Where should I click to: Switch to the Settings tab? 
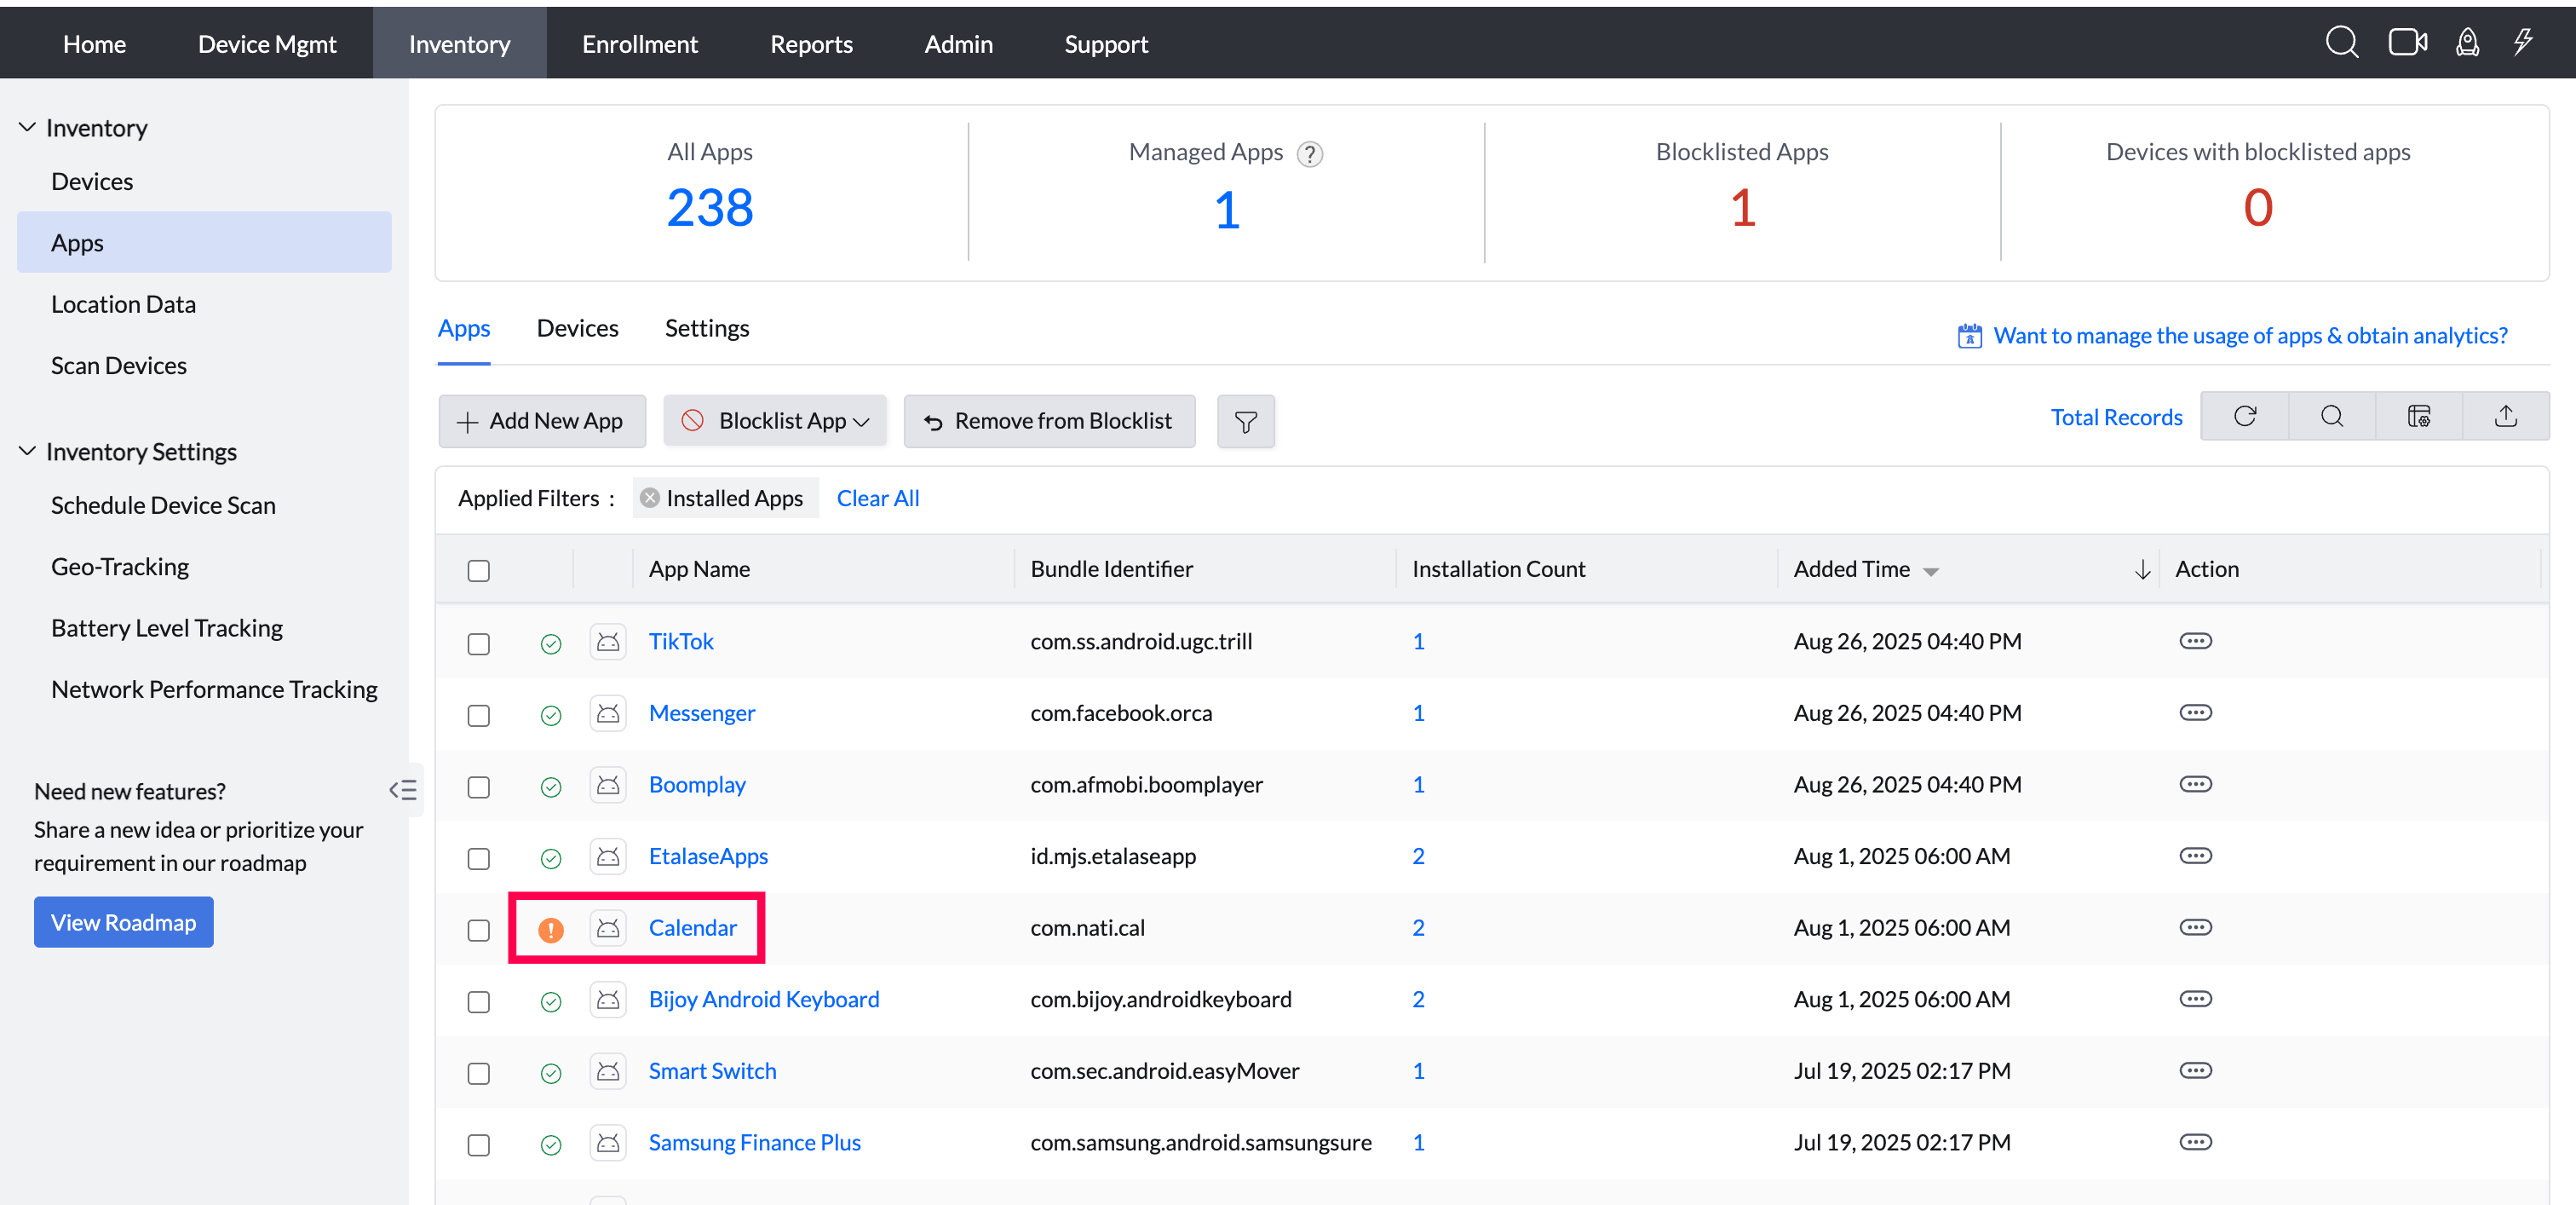click(706, 328)
